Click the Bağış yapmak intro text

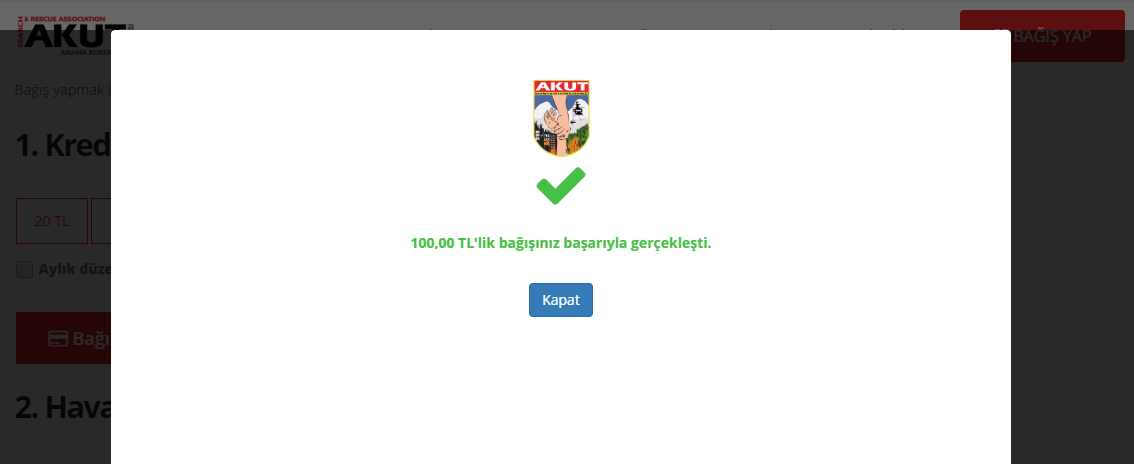click(63, 90)
